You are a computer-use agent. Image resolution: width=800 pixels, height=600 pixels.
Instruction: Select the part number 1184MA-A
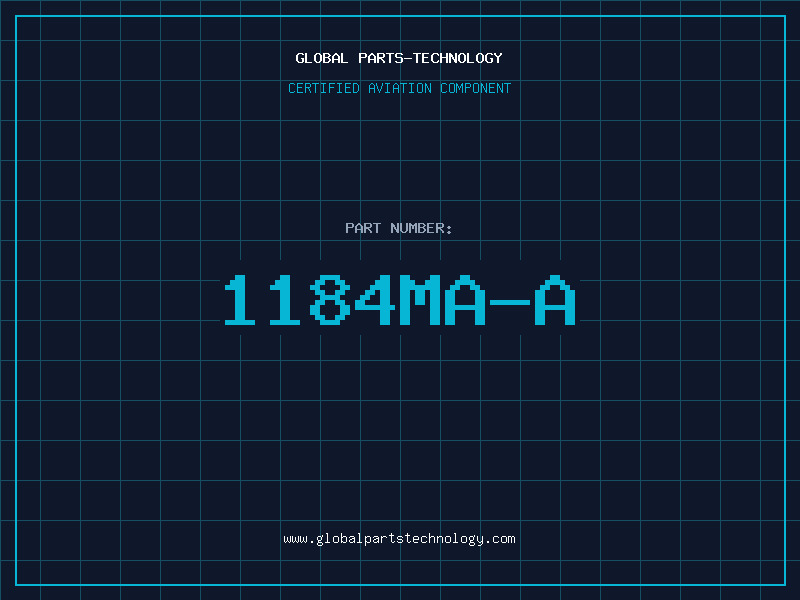pyautogui.click(x=400, y=300)
